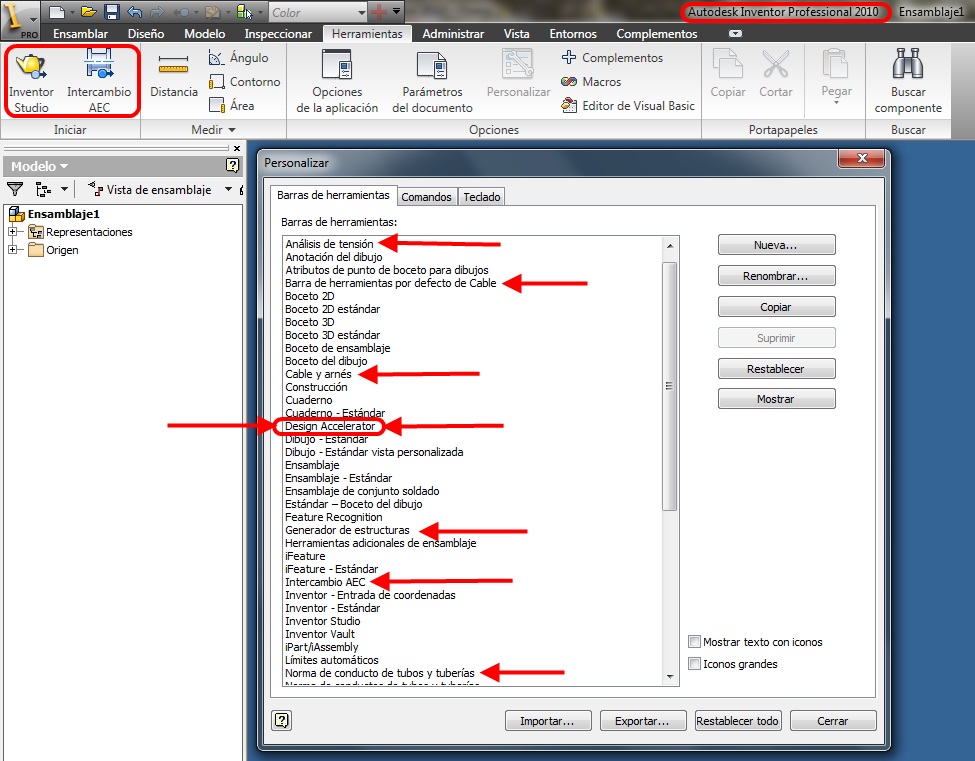The width and height of the screenshot is (975, 761).
Task: Open the Intercambio AEC ribbon tool
Action: pos(99,81)
